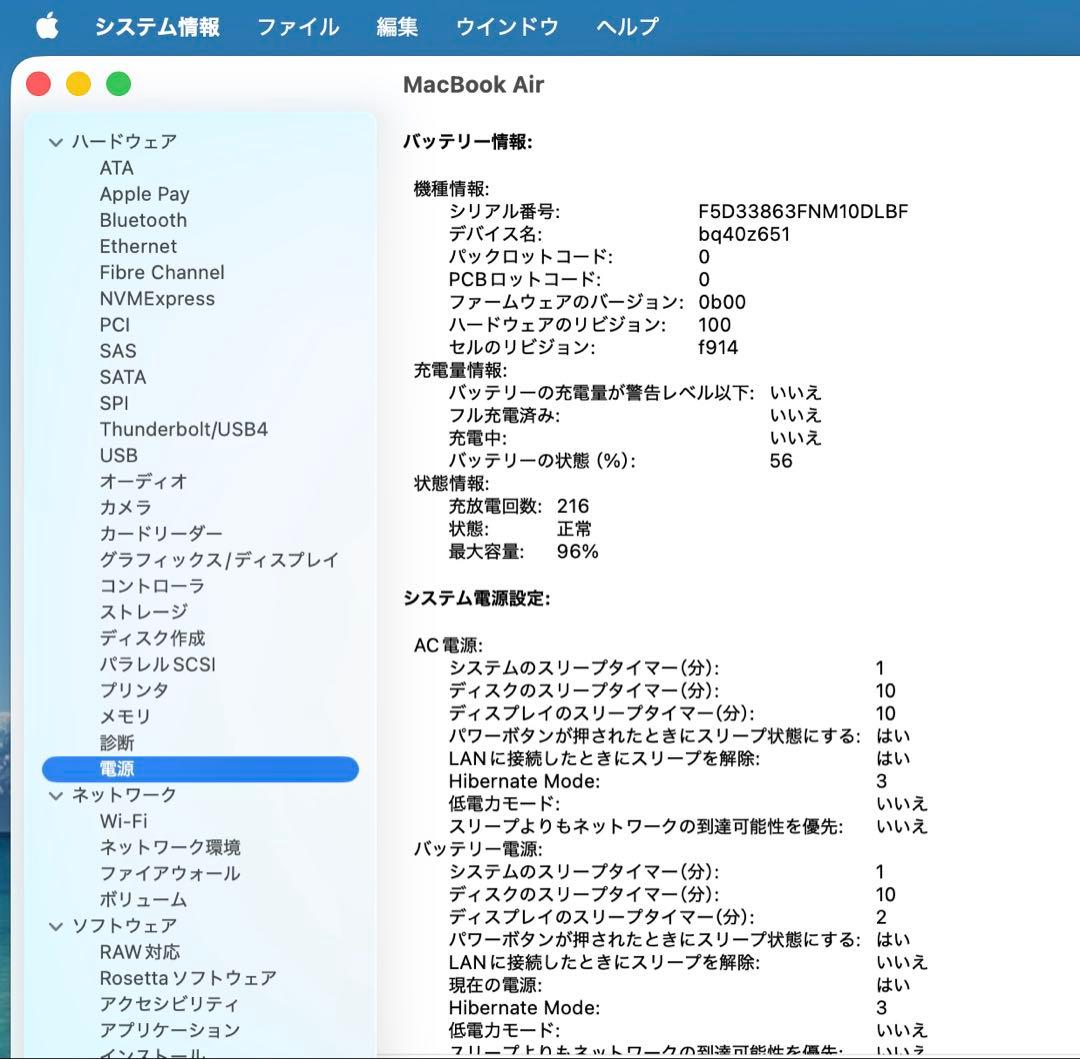
Task: Click the device name bq40z651
Action: tap(744, 234)
